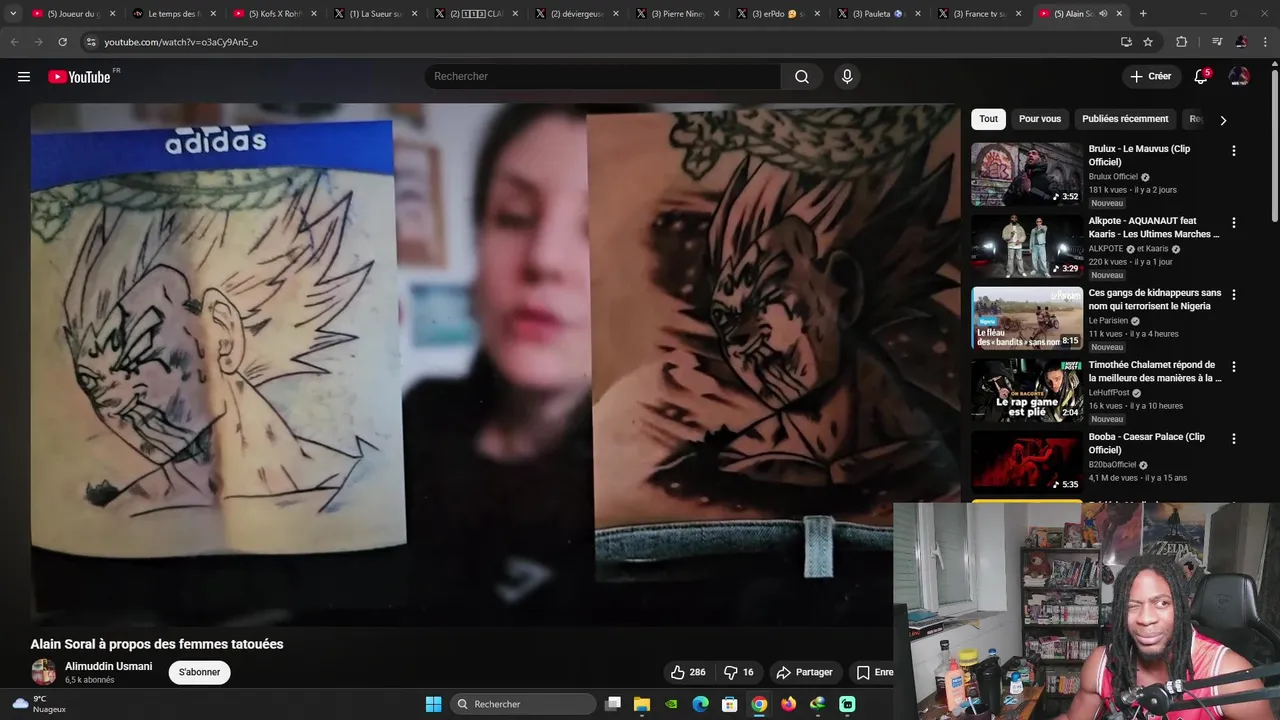The height and width of the screenshot is (720, 1280).
Task: Click the main video player area
Action: (x=495, y=365)
